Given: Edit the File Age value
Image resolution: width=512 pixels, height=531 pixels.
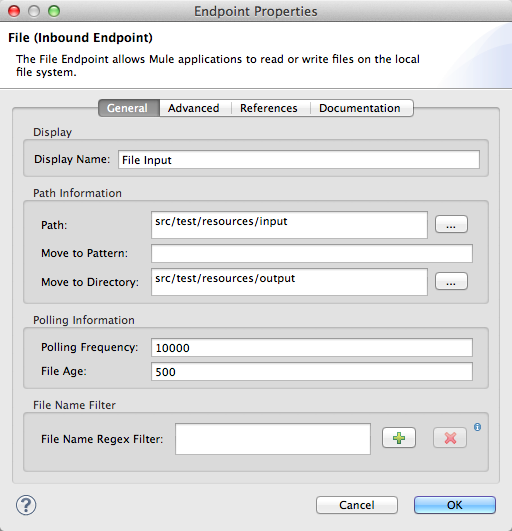Looking at the screenshot, I should click(x=312, y=371).
